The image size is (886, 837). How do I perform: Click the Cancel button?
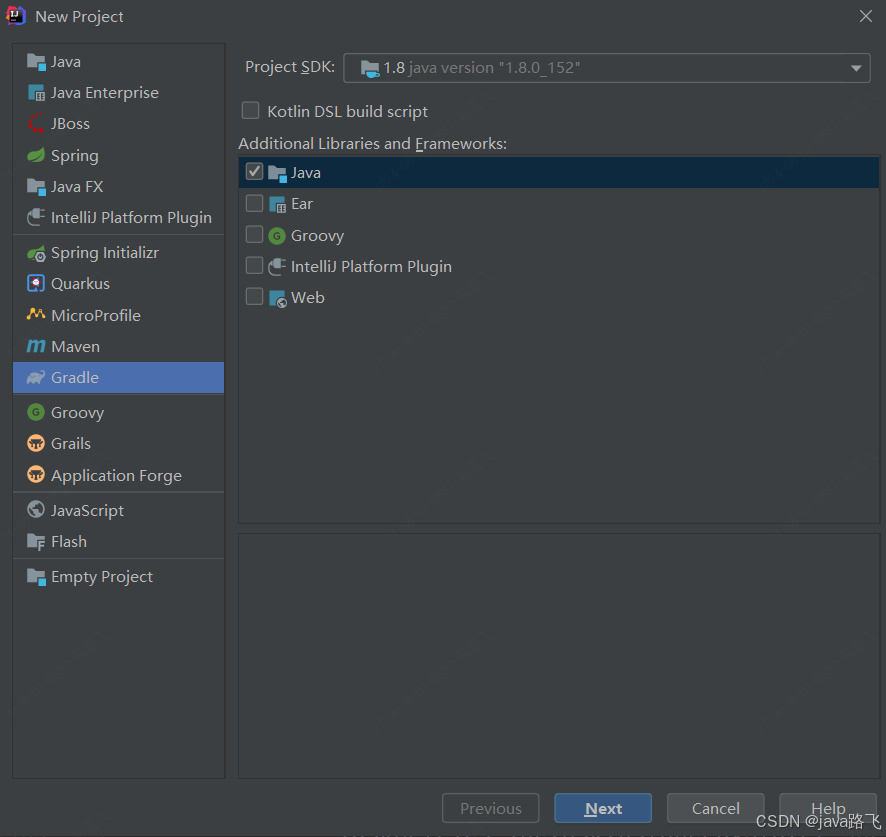715,808
